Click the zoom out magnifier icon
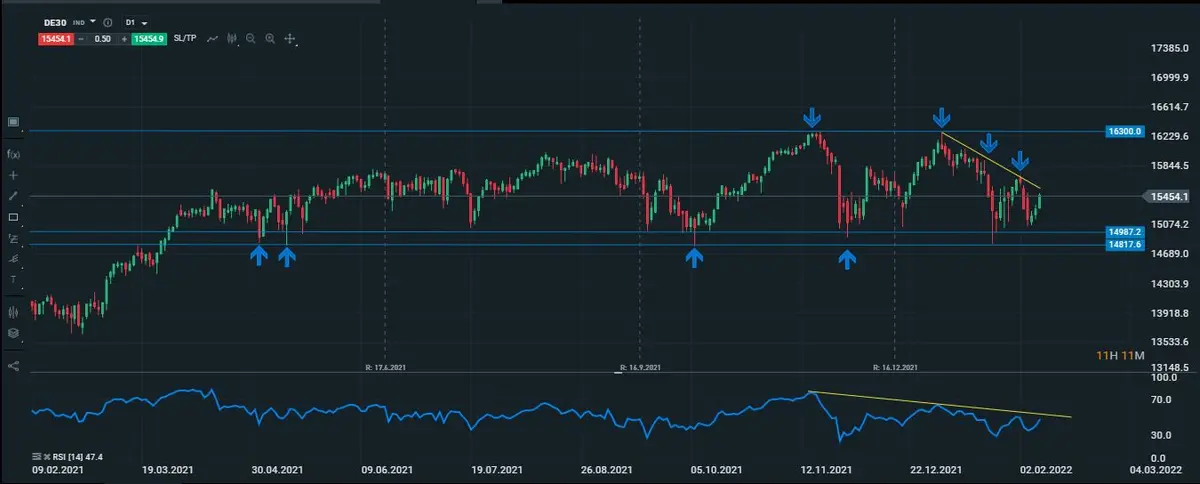The width and height of the screenshot is (1200, 484). coord(250,39)
